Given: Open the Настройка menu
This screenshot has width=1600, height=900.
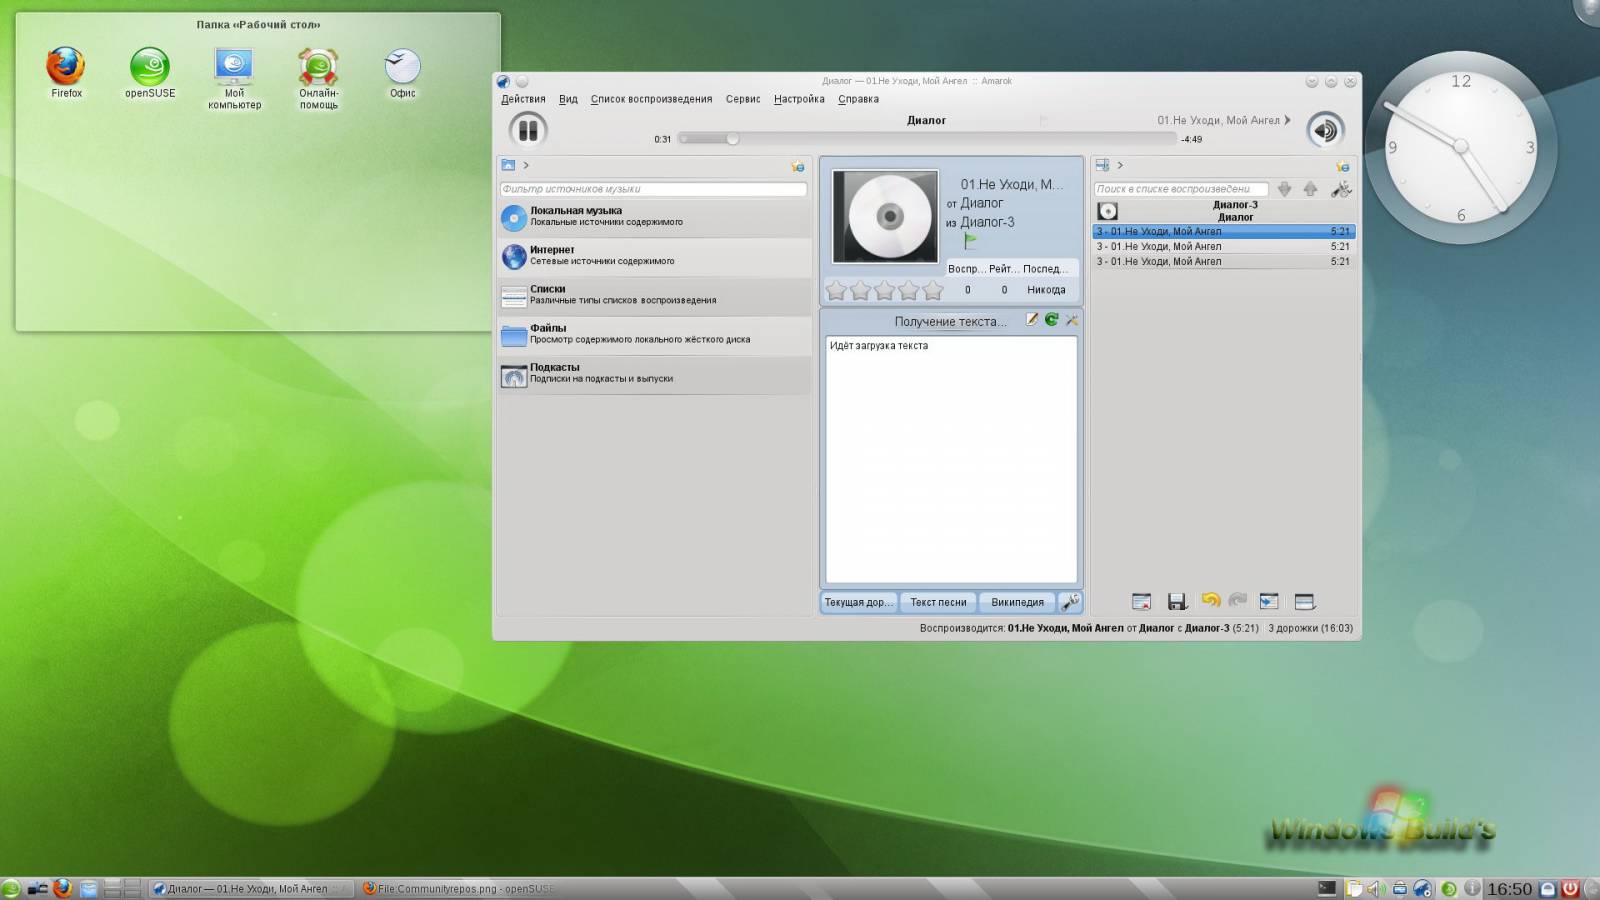Looking at the screenshot, I should click(x=799, y=99).
